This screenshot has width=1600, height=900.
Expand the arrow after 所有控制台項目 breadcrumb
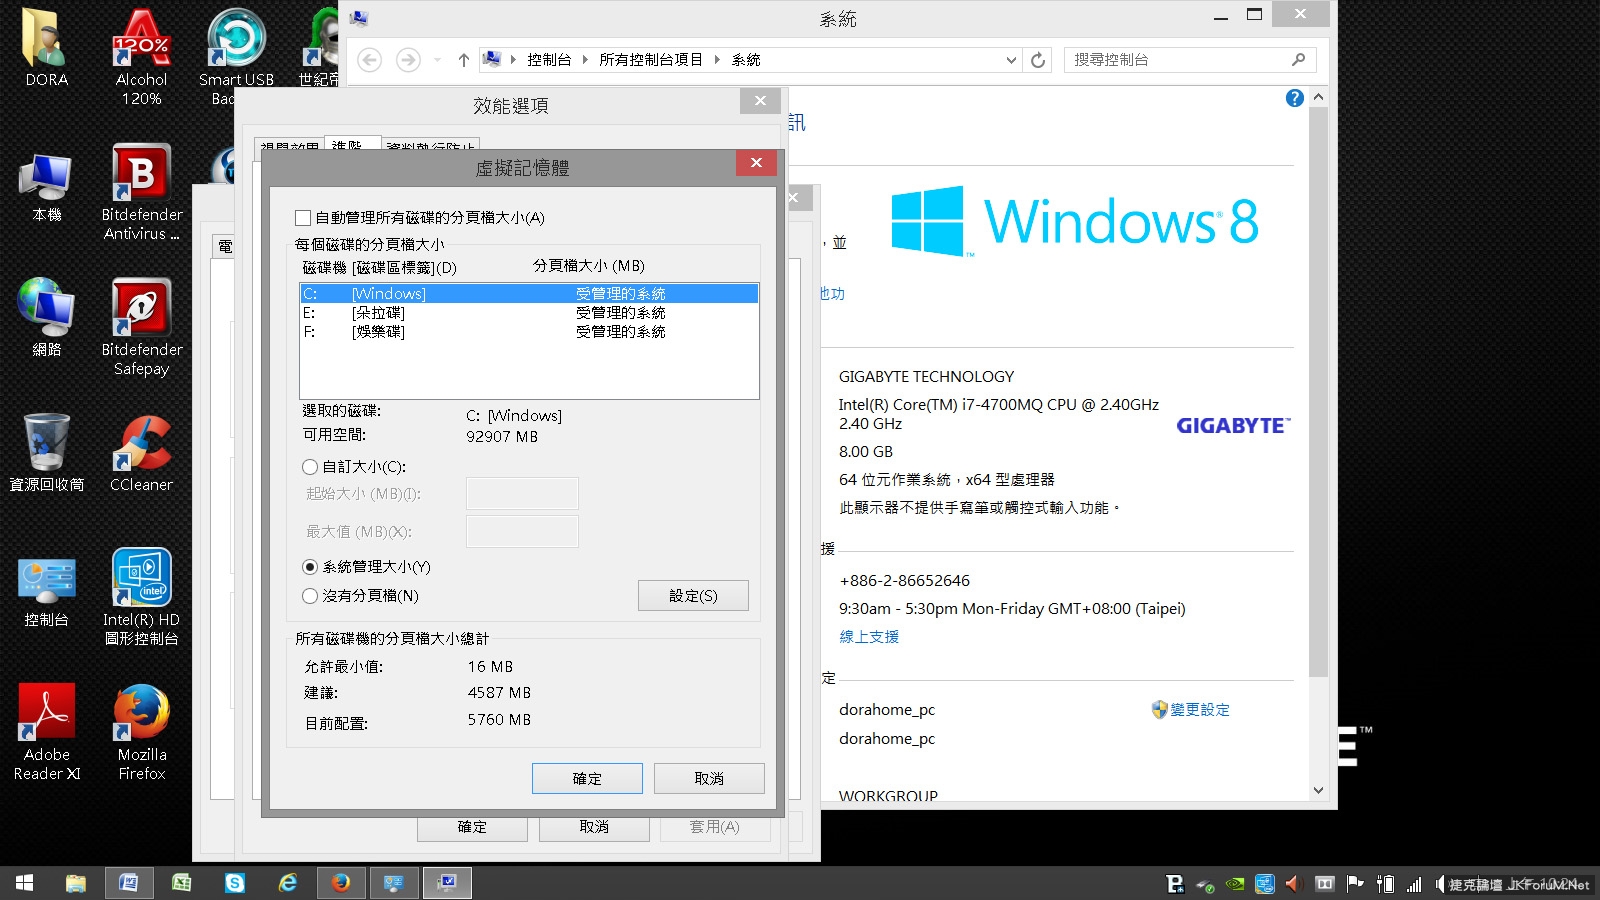point(717,60)
